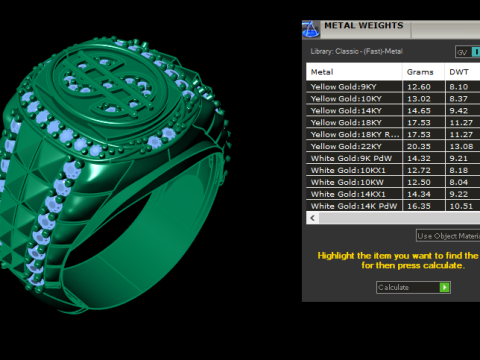480x360 pixels.
Task: Select the White Gold:9K PdW row
Action: click(393, 158)
